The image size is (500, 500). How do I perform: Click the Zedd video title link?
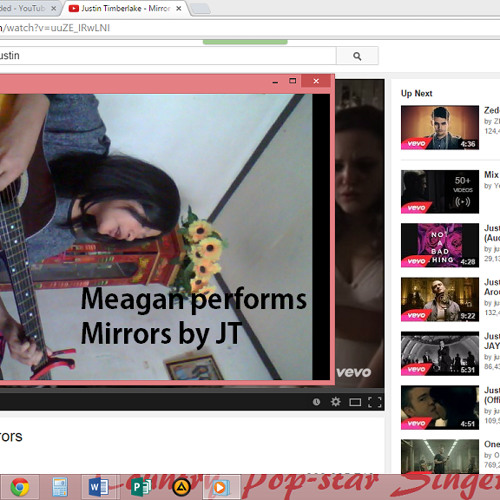click(x=492, y=110)
